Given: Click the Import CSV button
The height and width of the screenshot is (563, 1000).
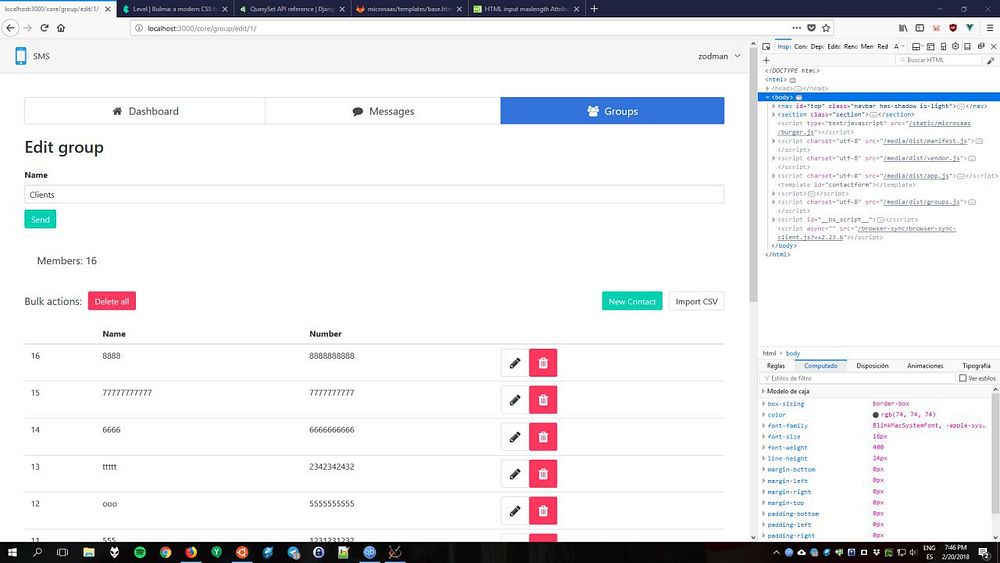Looking at the screenshot, I should (696, 302).
